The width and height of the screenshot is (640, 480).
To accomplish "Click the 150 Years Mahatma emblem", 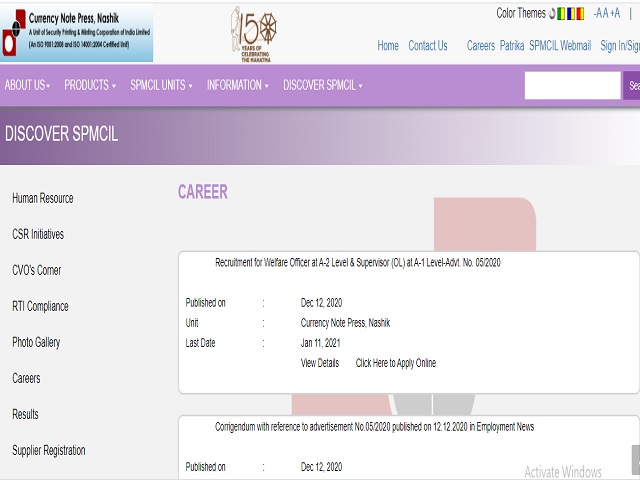I will [254, 34].
